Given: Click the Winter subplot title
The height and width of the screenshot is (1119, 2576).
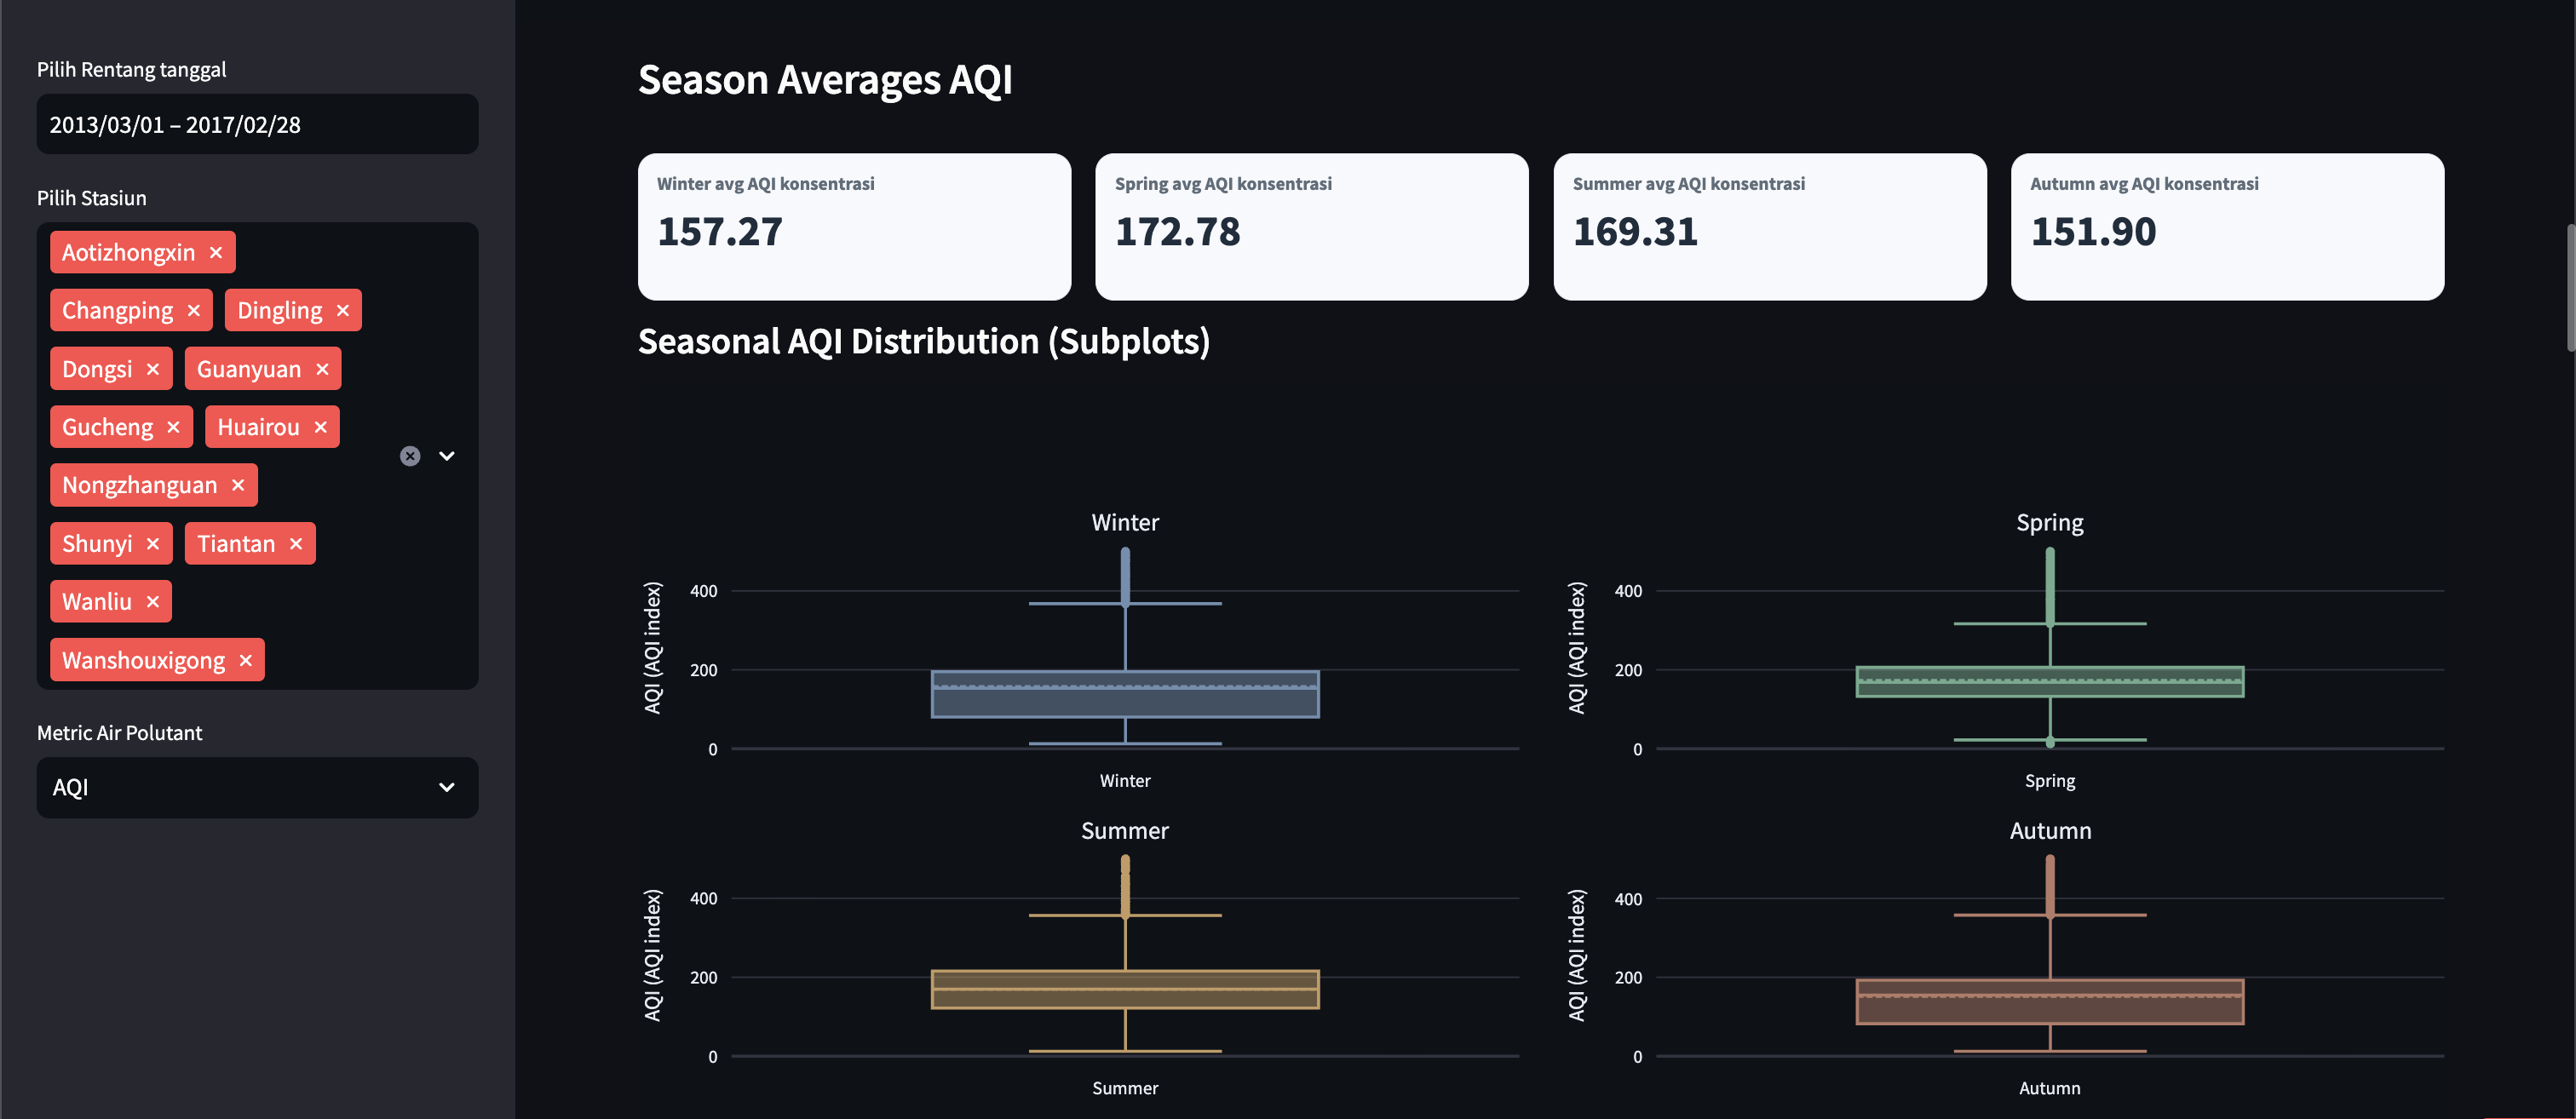Looking at the screenshot, I should (1125, 523).
